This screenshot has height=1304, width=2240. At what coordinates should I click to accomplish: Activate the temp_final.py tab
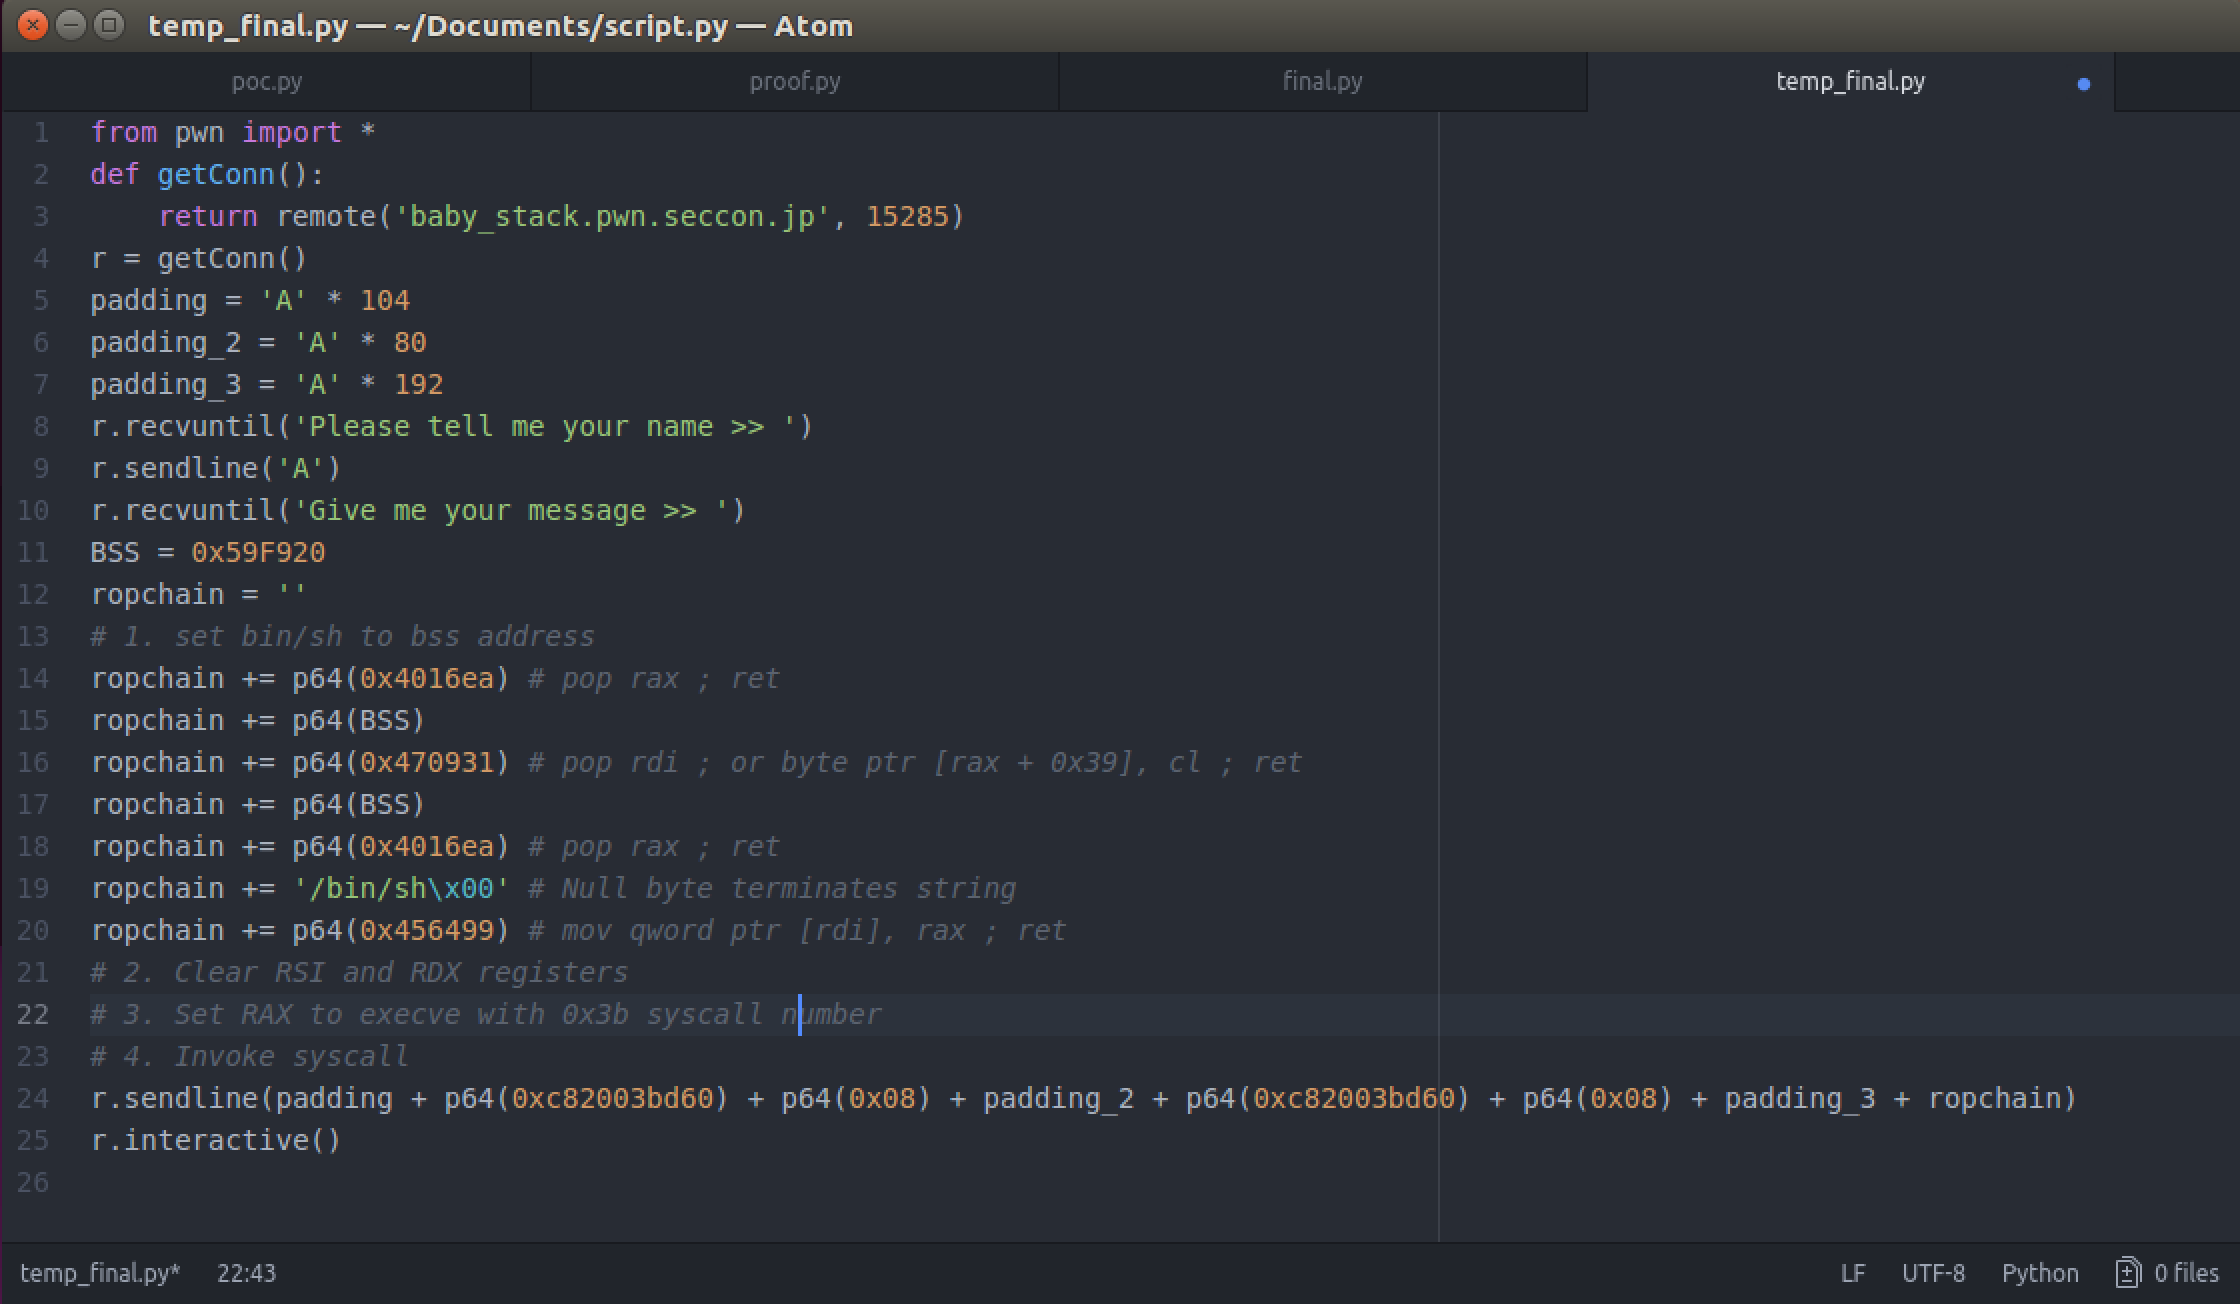(1849, 82)
